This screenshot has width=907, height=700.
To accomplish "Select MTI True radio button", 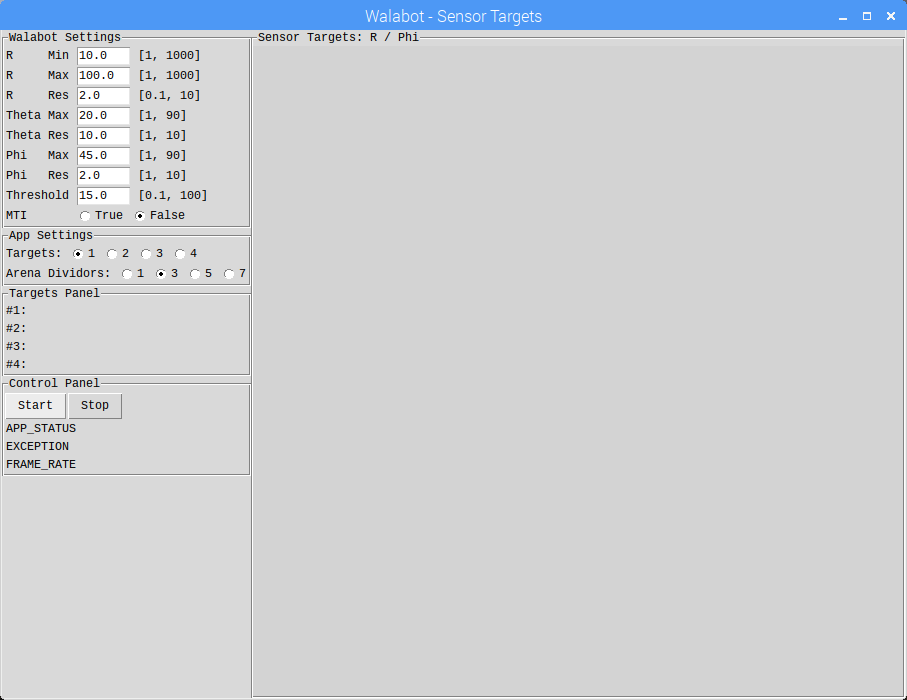I will pyautogui.click(x=85, y=216).
